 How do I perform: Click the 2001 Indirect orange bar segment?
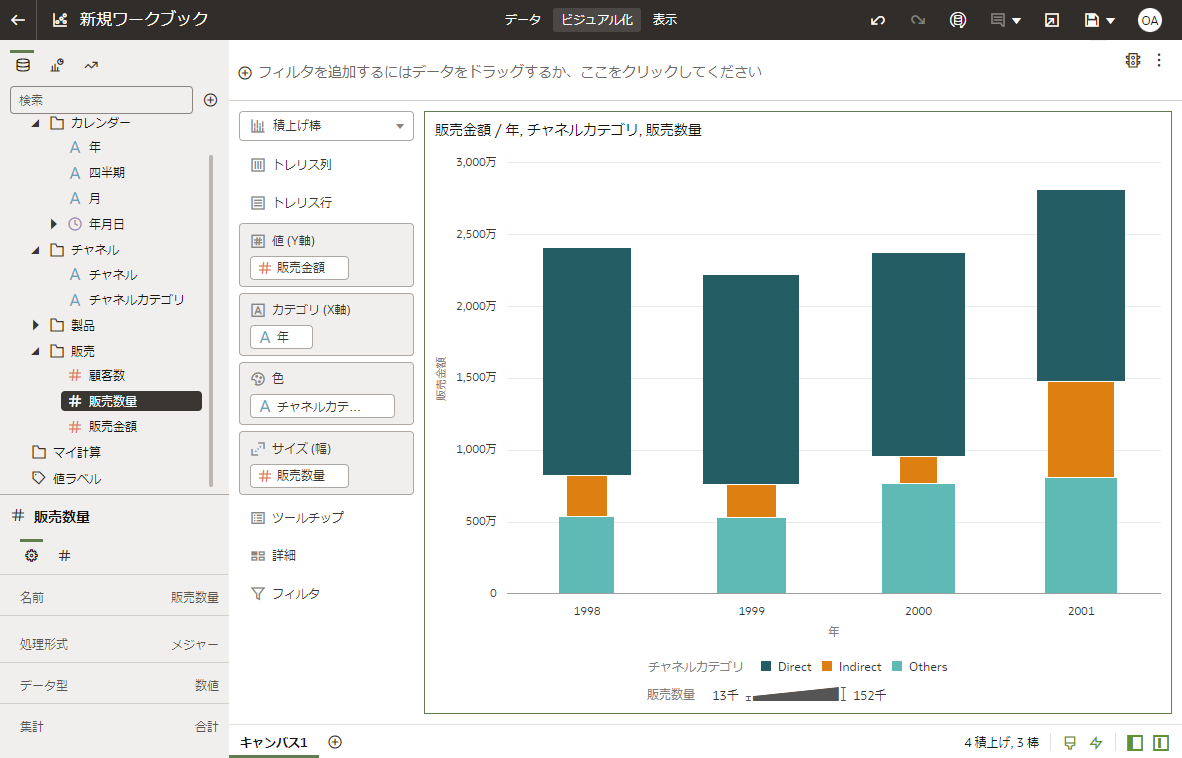(x=1080, y=429)
